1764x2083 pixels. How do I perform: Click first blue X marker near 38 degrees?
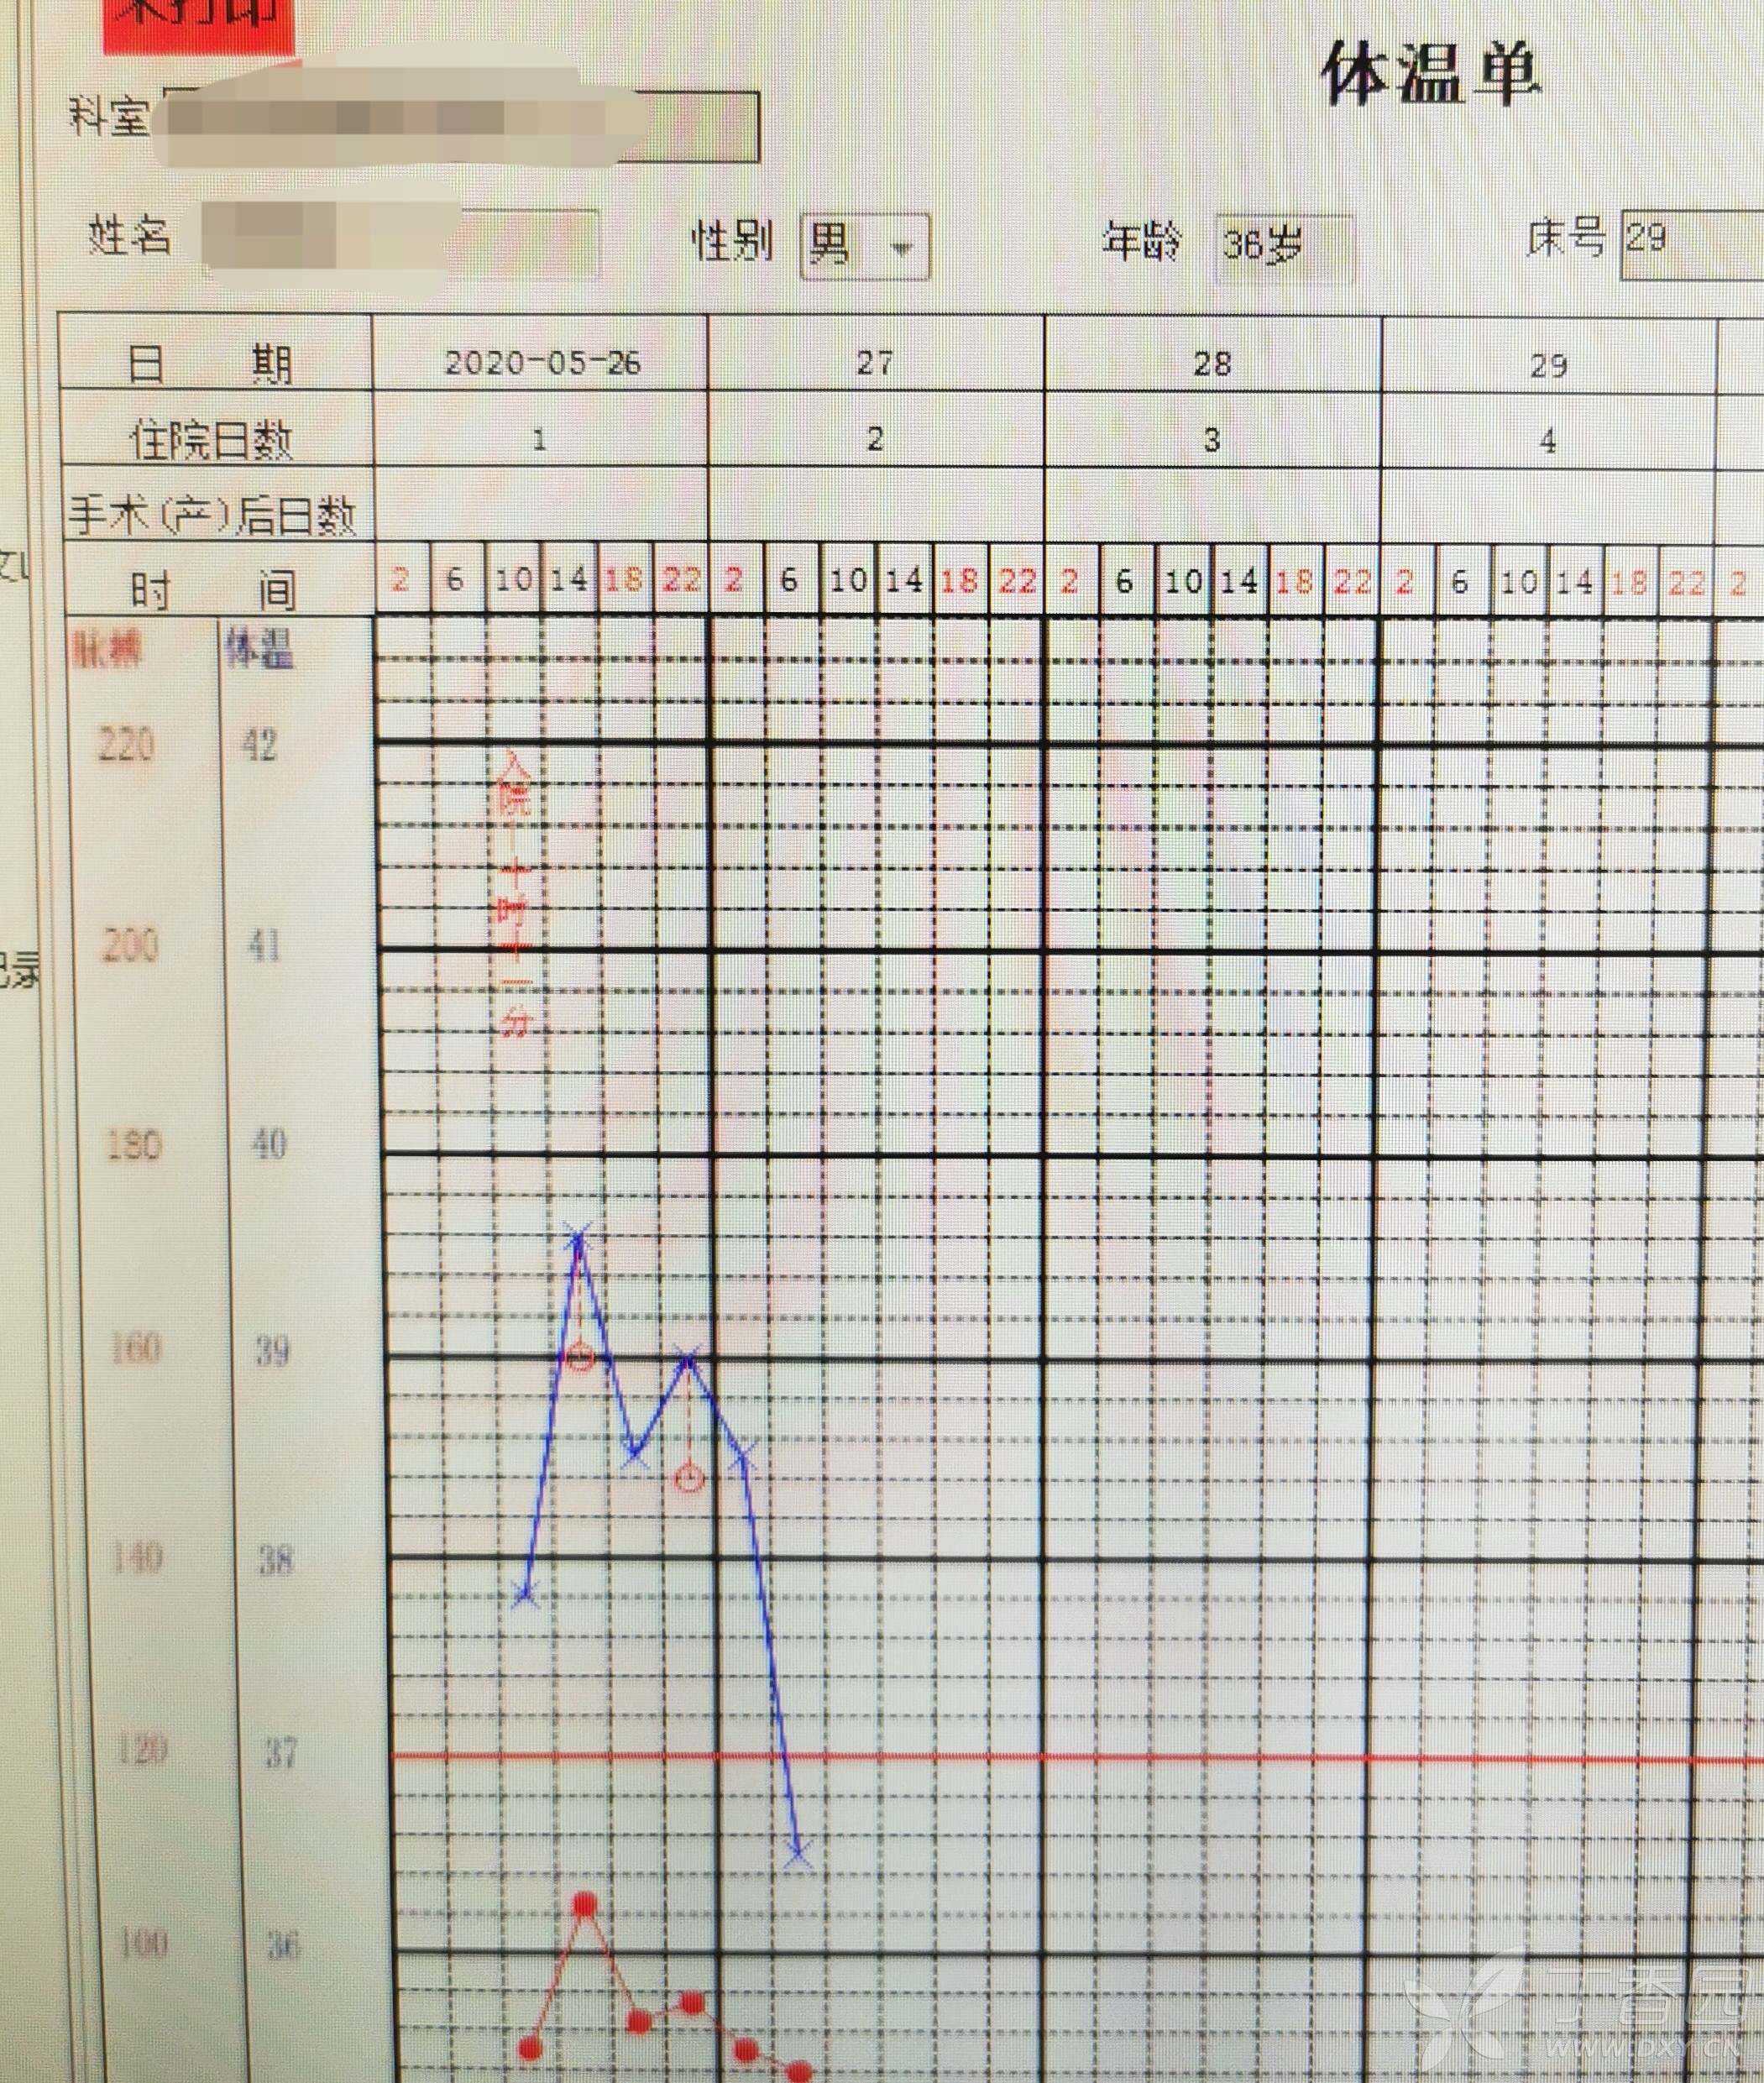point(526,1593)
